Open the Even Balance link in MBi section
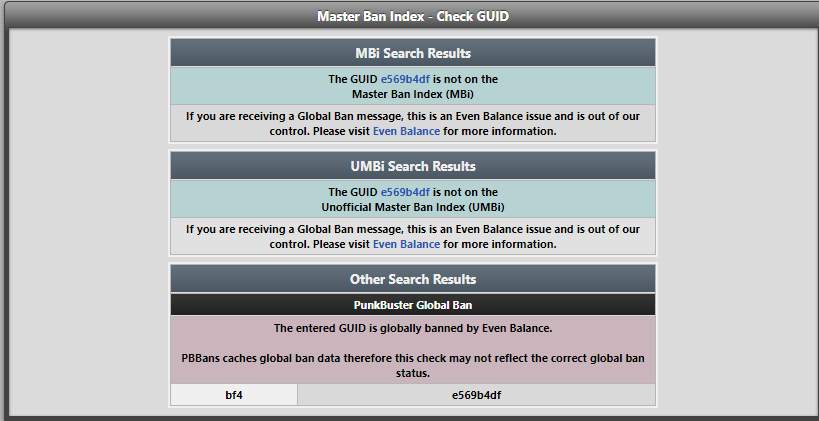The width and height of the screenshot is (819, 421). click(406, 131)
